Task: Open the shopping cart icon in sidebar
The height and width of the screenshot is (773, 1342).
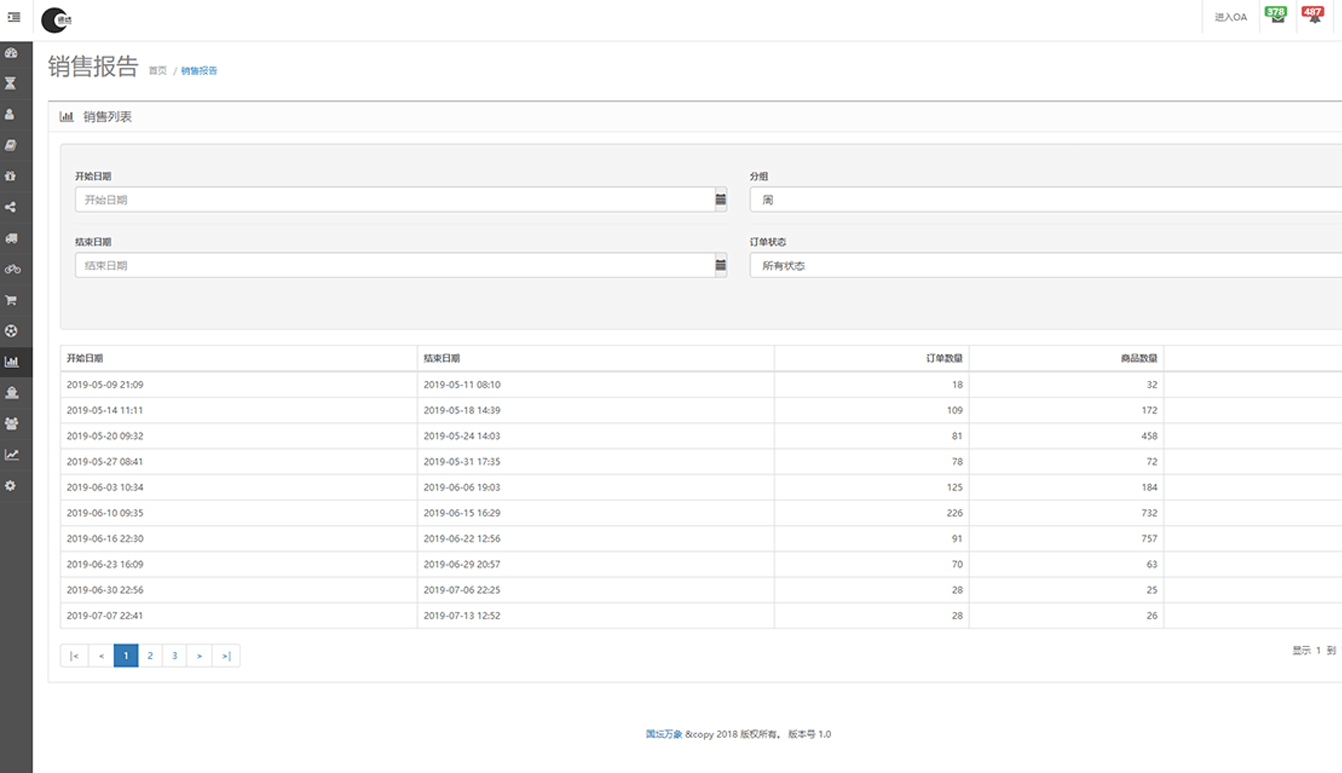Action: [x=12, y=300]
